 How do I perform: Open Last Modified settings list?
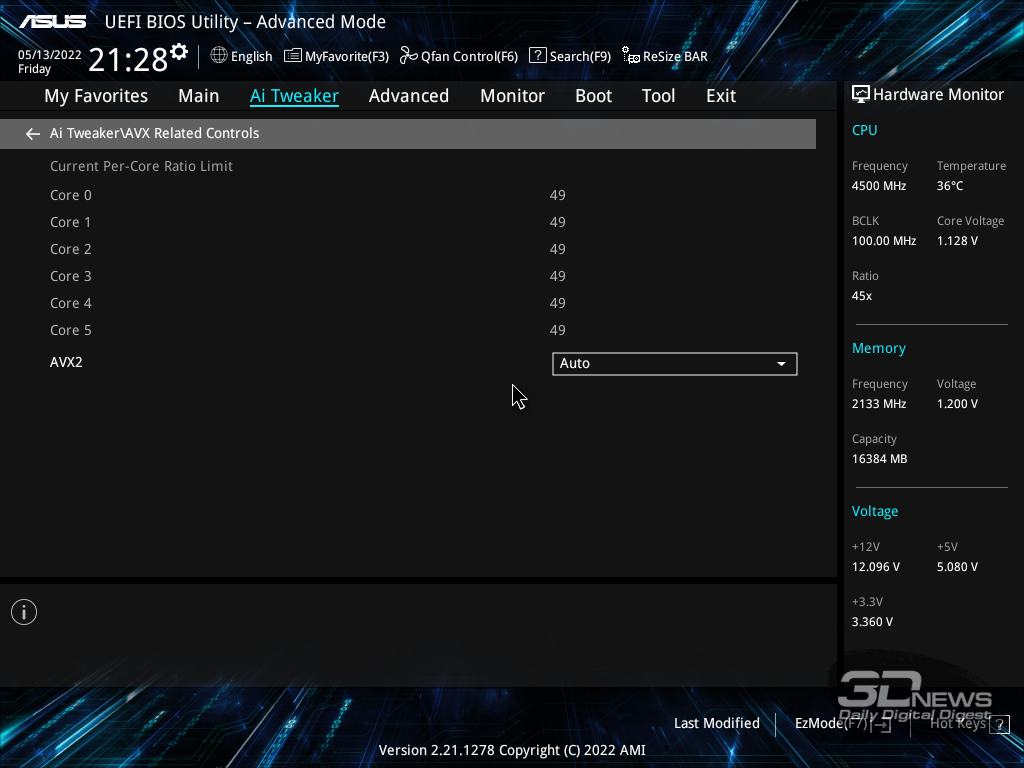716,724
